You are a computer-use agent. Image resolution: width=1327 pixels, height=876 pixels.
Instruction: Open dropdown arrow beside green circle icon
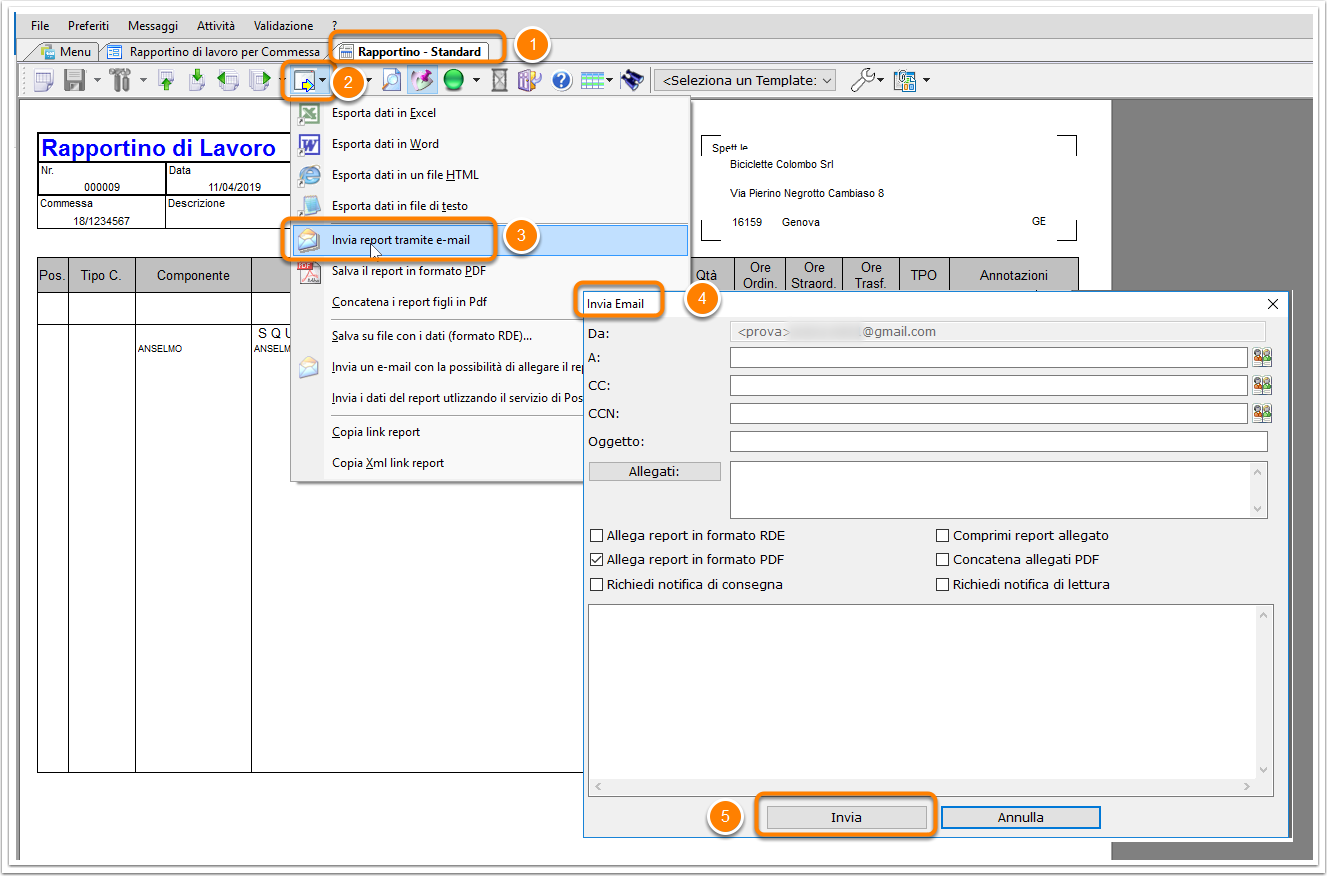pyautogui.click(x=476, y=81)
